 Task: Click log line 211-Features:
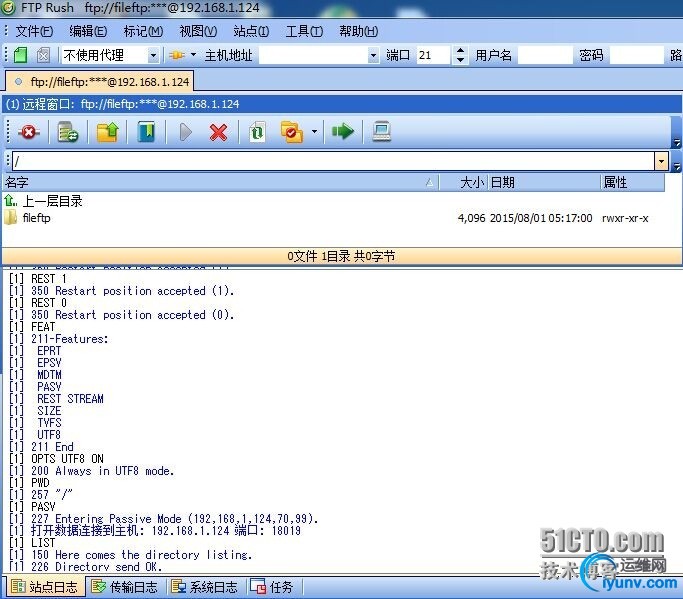tap(58, 338)
